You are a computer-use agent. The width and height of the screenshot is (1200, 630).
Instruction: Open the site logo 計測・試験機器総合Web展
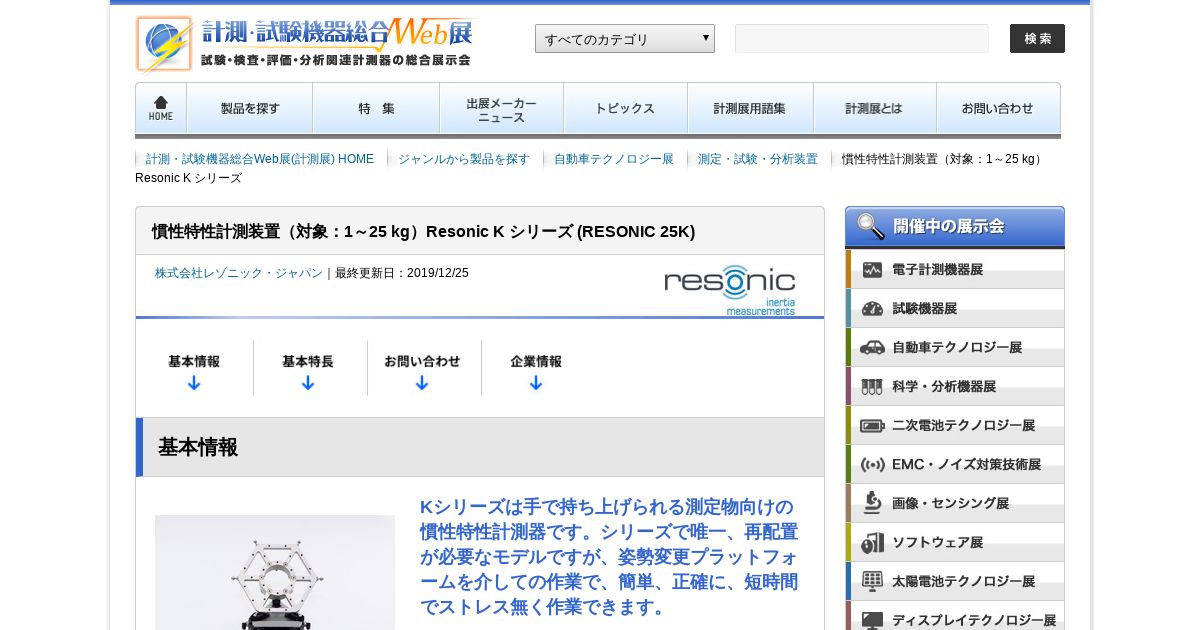click(x=304, y=44)
